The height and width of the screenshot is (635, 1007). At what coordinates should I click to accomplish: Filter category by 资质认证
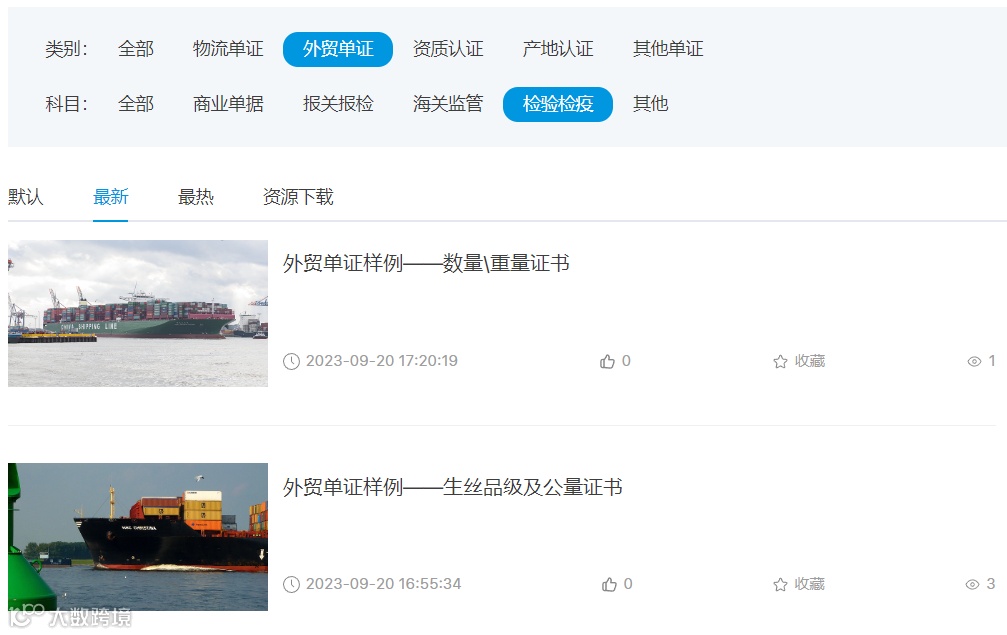448,49
